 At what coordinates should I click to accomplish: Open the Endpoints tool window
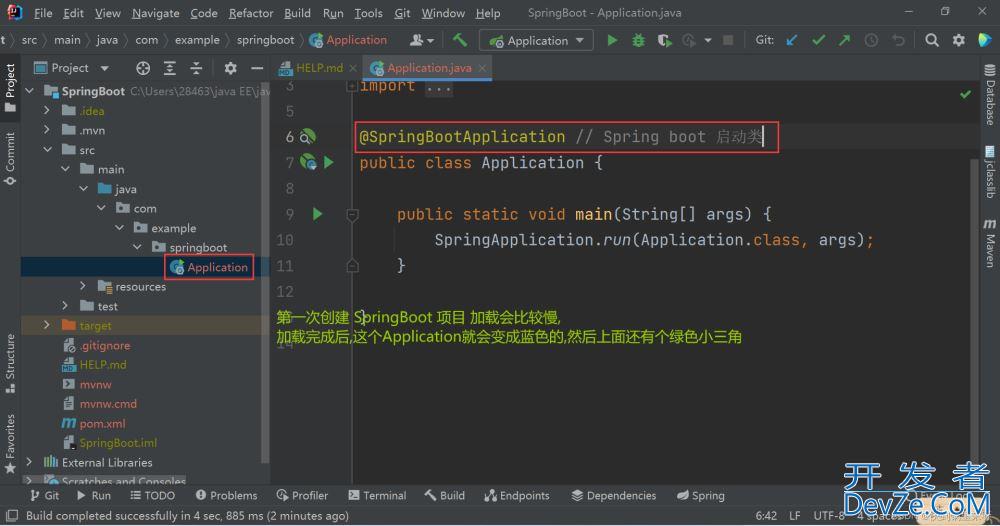(x=517, y=495)
